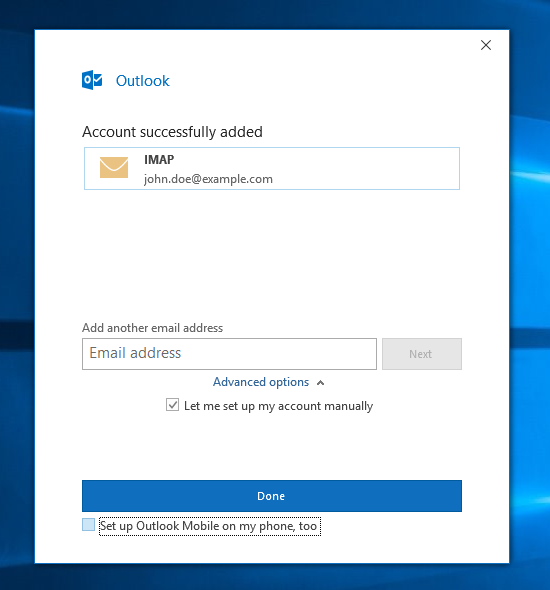Screen dimensions: 550x590
Task: Click the yellow envelope account icon
Action: [114, 167]
